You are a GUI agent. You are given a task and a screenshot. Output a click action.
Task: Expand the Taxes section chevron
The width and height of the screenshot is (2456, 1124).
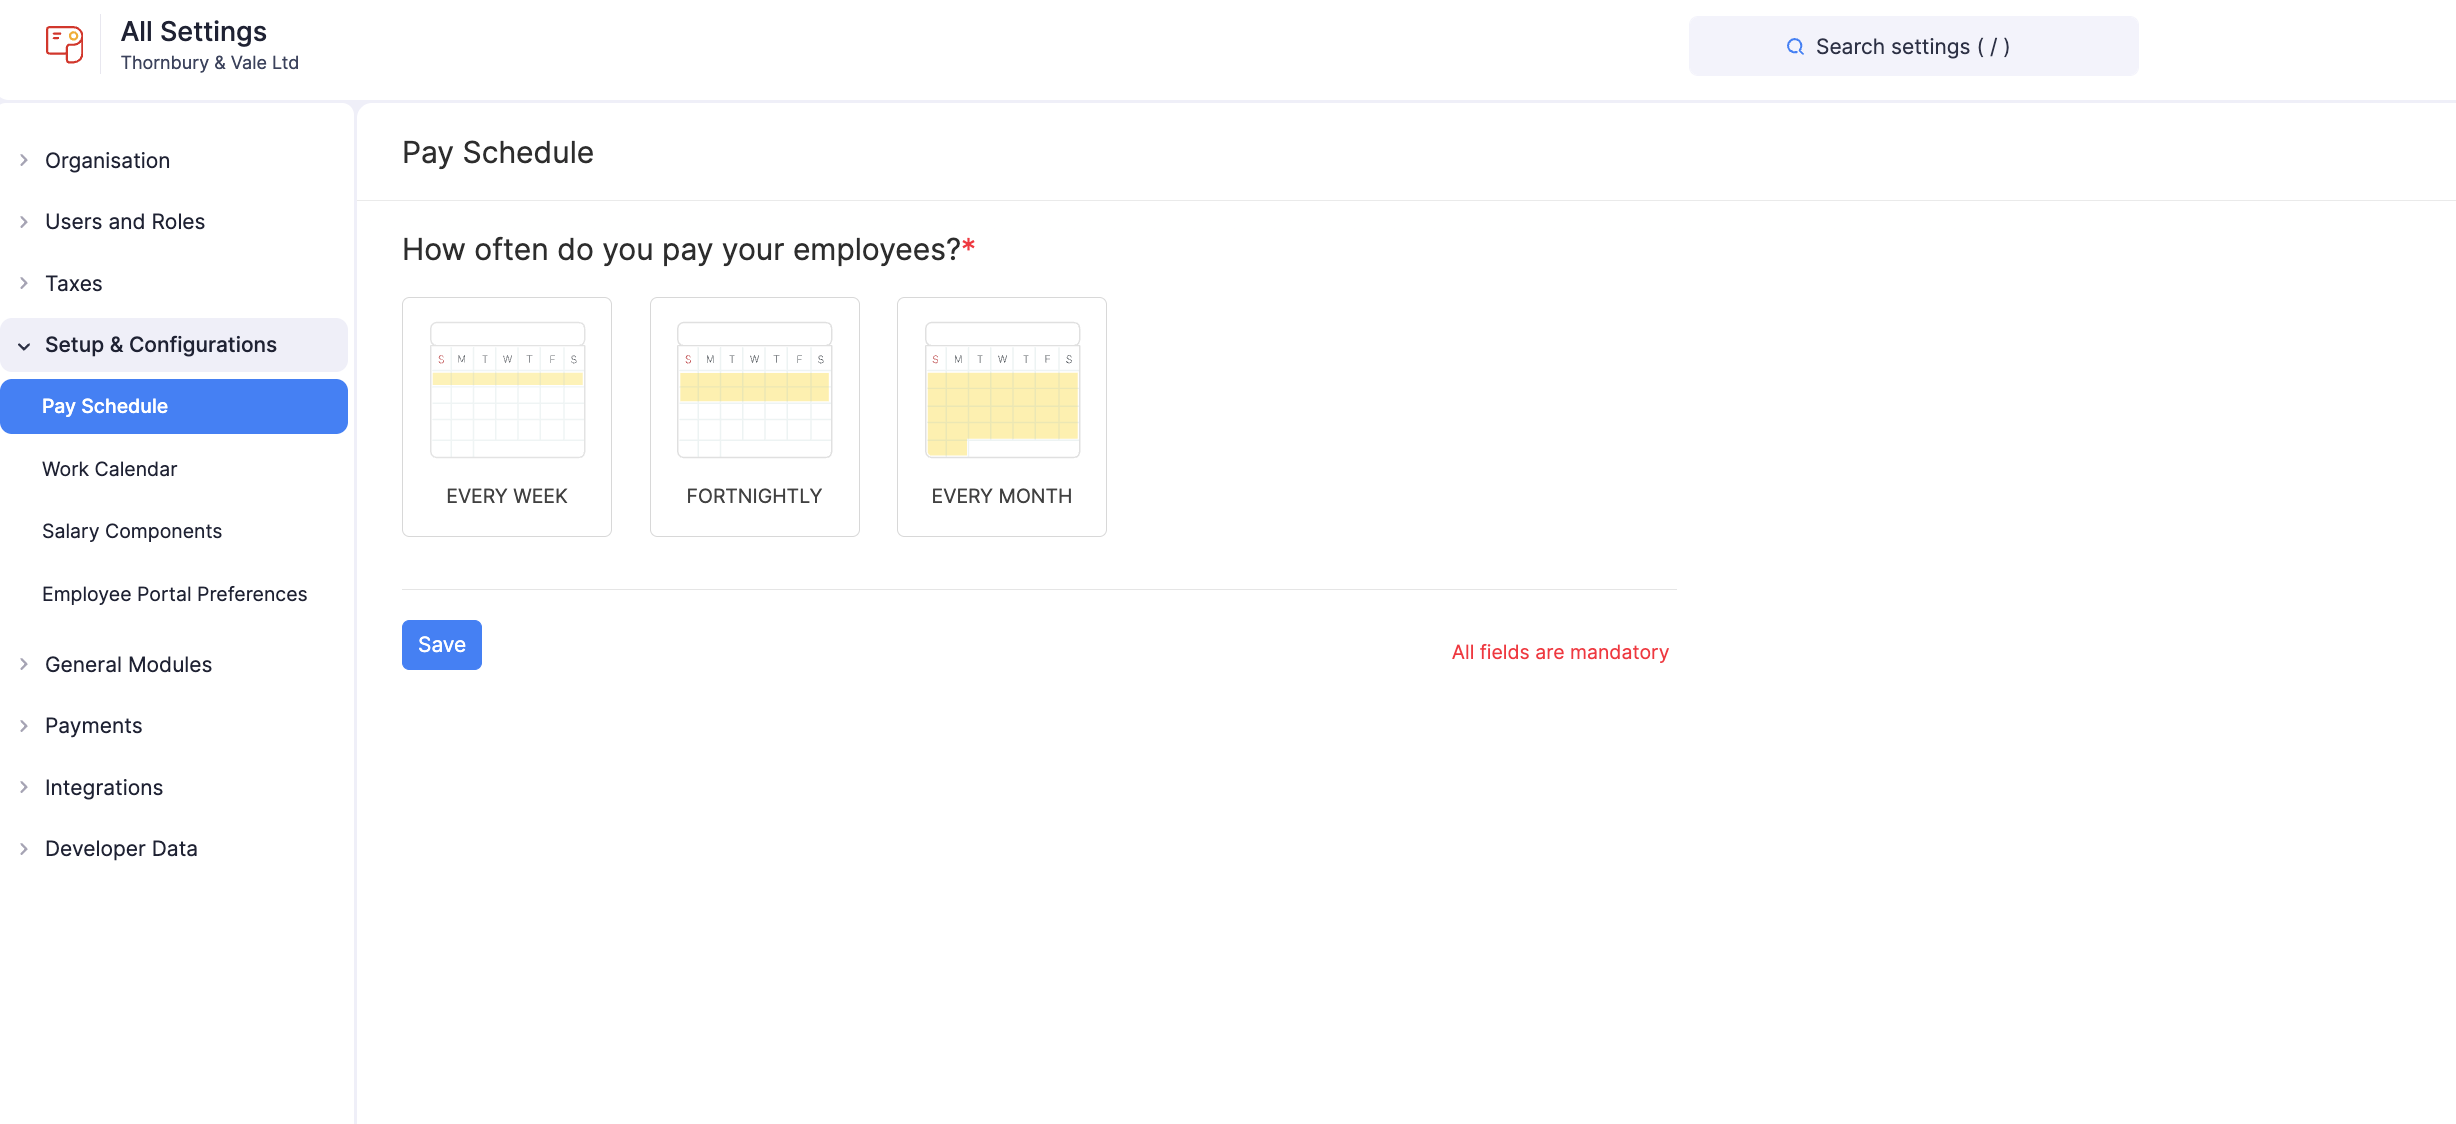coord(24,283)
